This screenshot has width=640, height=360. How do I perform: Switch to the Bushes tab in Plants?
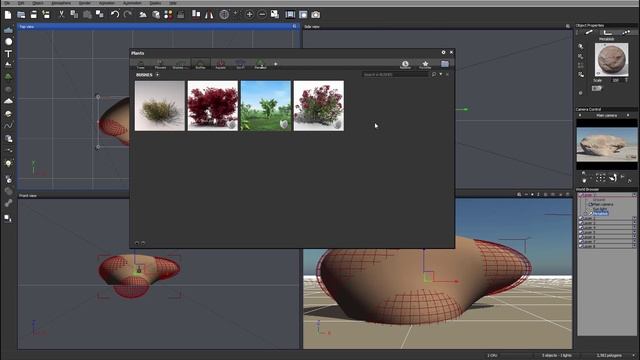pos(200,64)
